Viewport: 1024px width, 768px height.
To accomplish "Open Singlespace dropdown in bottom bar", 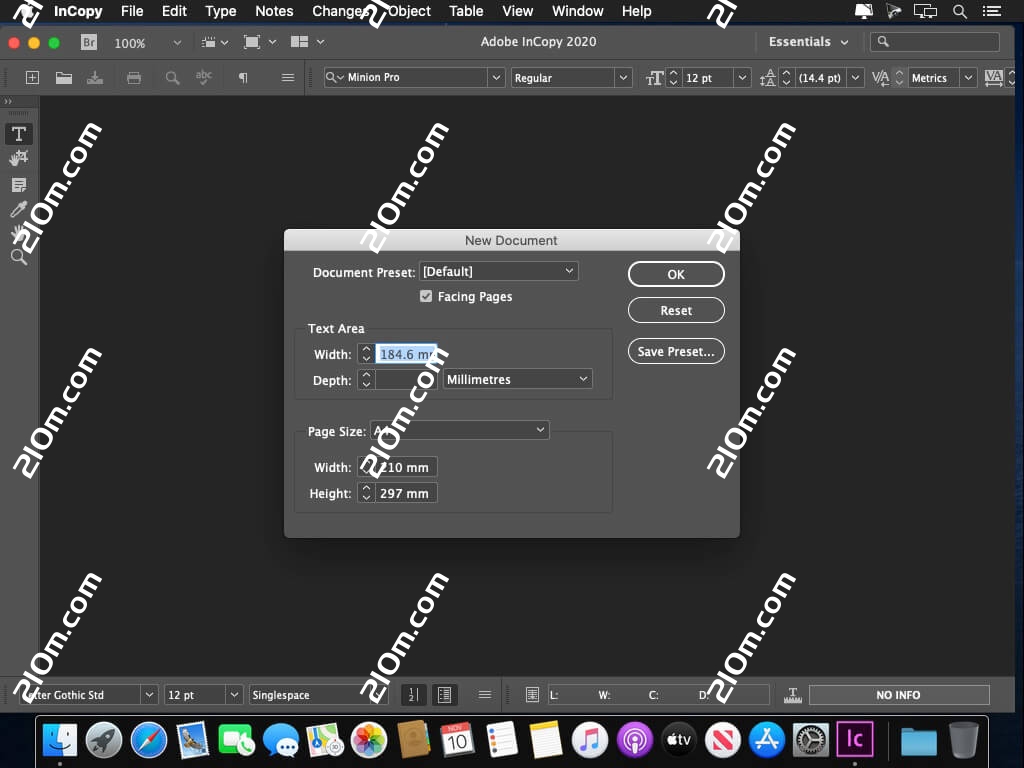I will 318,695.
